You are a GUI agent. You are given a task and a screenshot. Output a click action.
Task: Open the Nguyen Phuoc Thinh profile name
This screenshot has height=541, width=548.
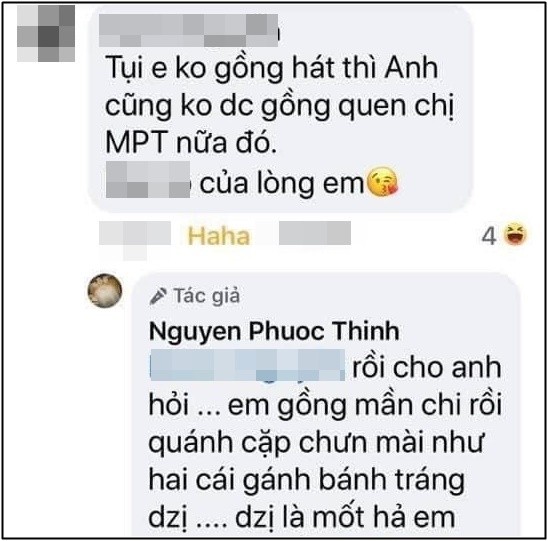tap(274, 331)
